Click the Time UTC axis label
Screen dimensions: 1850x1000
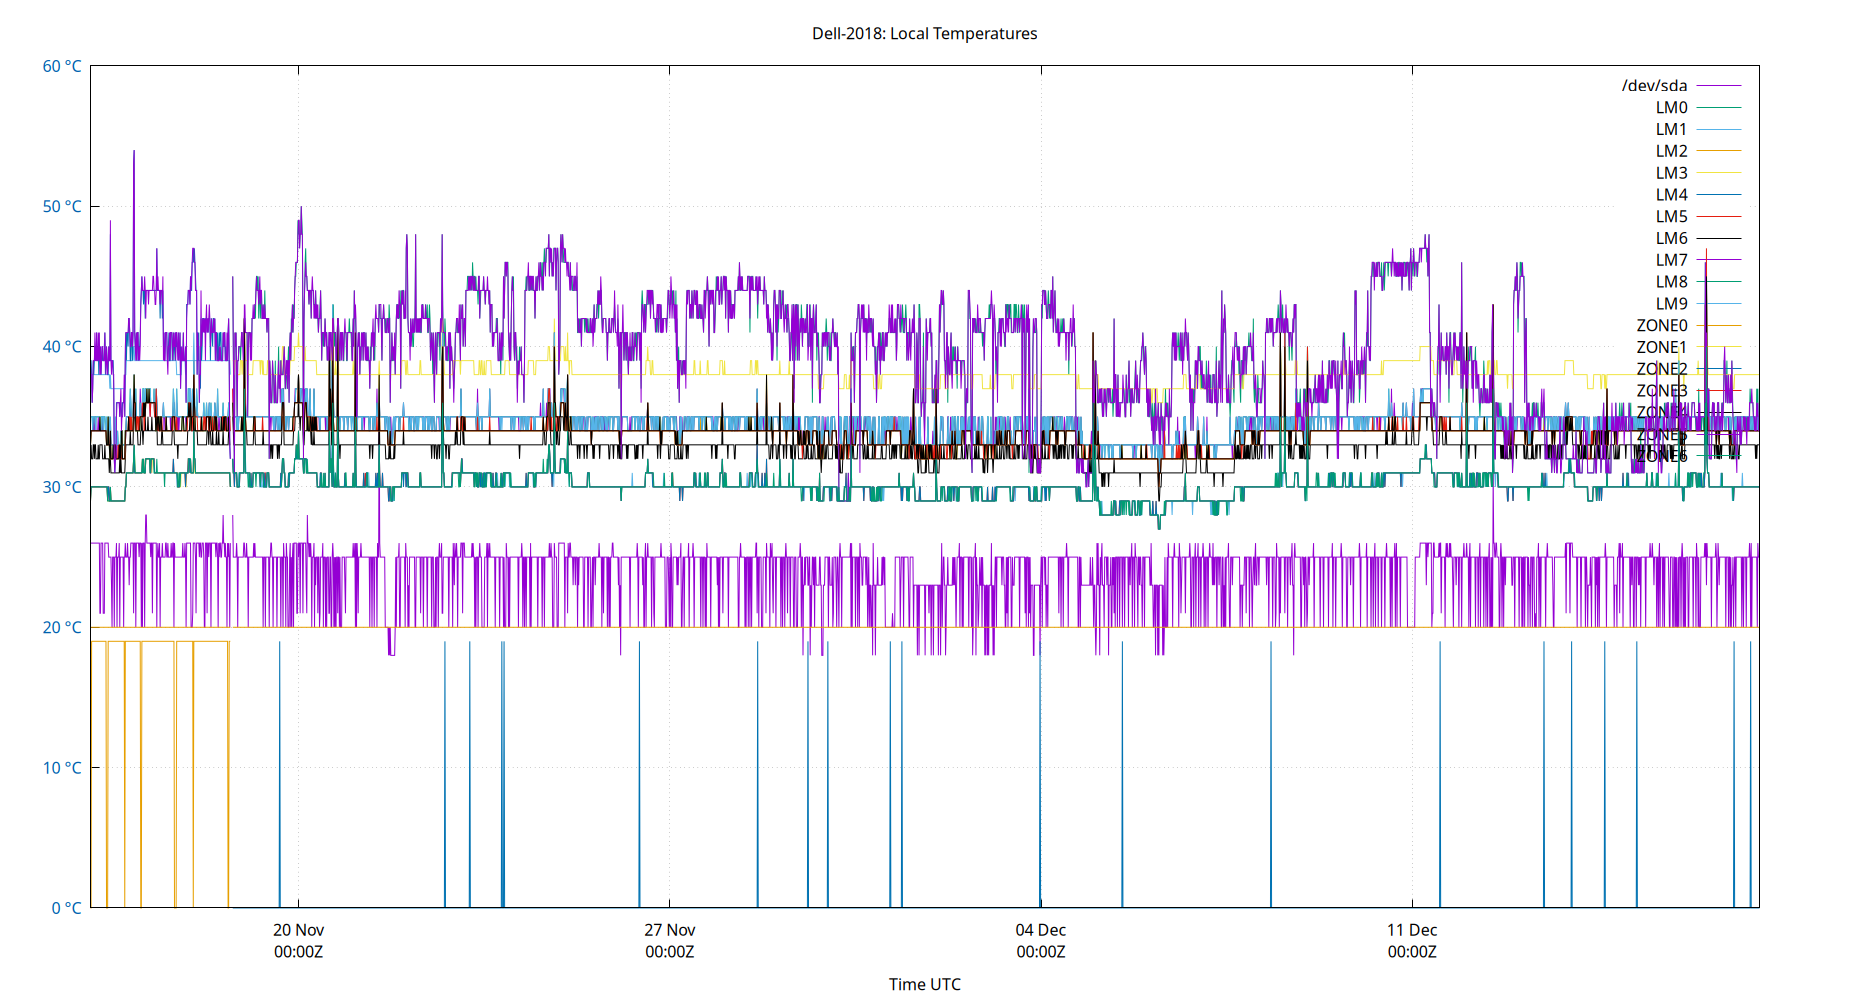[925, 984]
